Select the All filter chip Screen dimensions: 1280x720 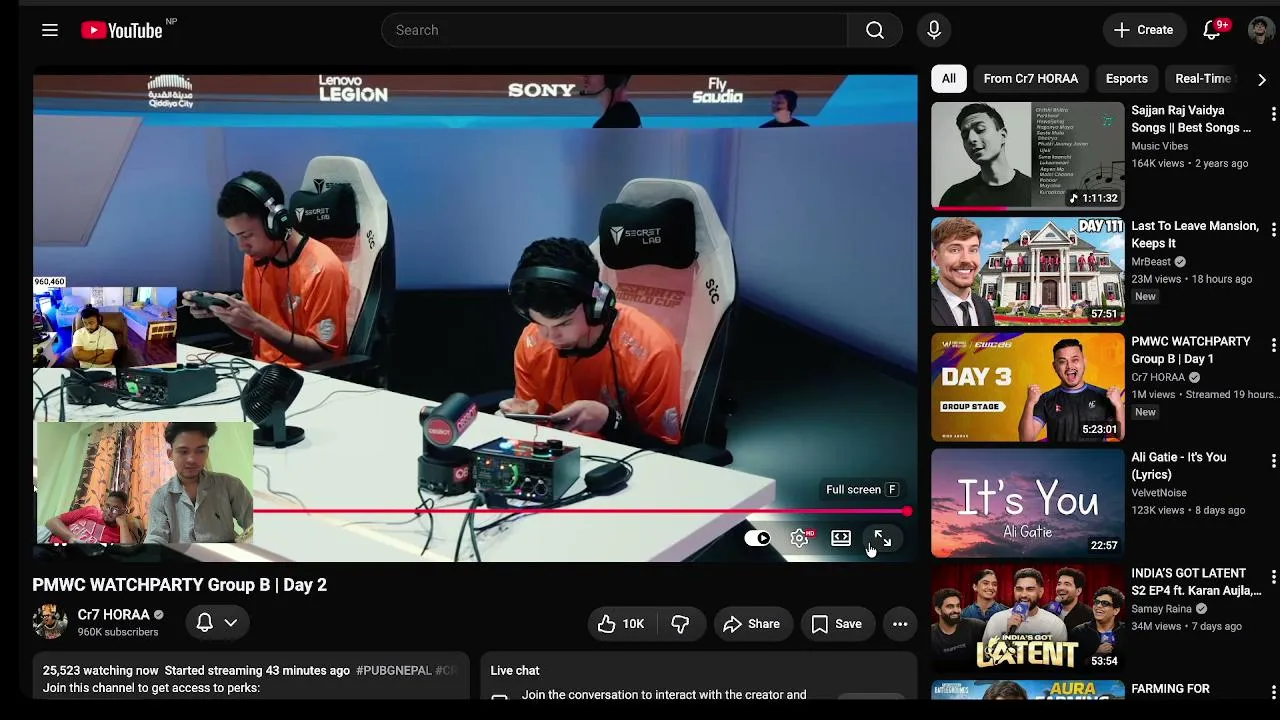click(949, 79)
